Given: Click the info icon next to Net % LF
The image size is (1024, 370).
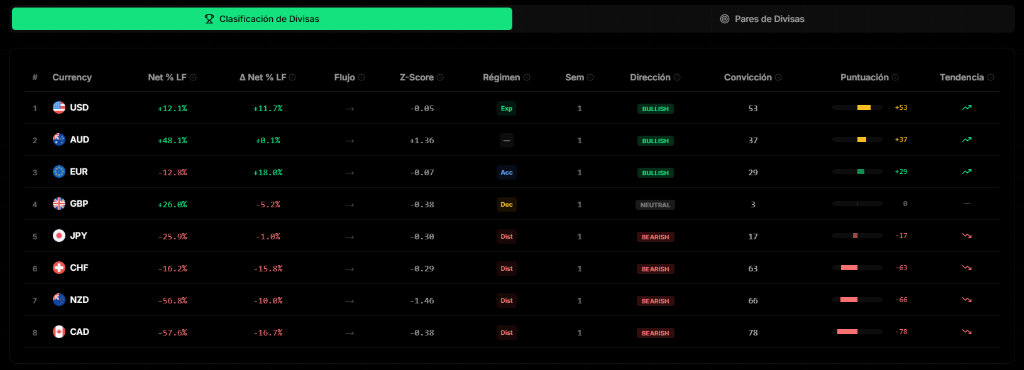Looking at the screenshot, I should 193,78.
